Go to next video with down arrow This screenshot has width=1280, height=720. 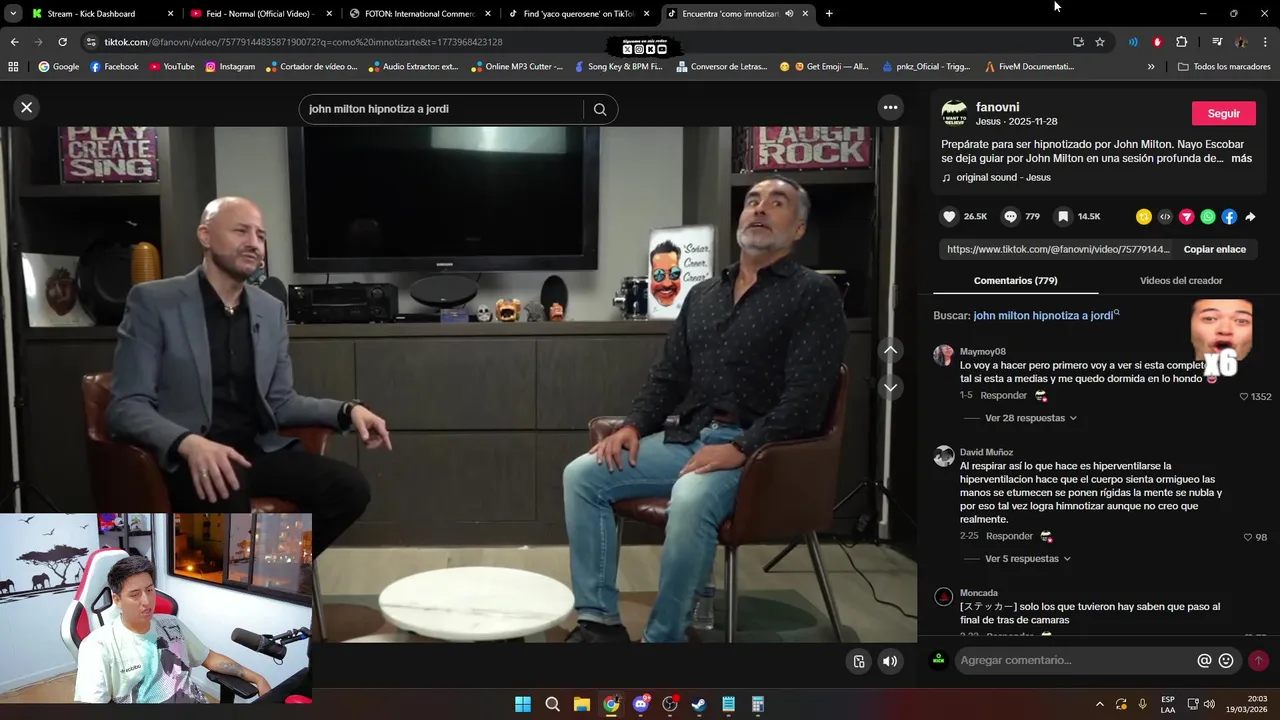(x=890, y=387)
